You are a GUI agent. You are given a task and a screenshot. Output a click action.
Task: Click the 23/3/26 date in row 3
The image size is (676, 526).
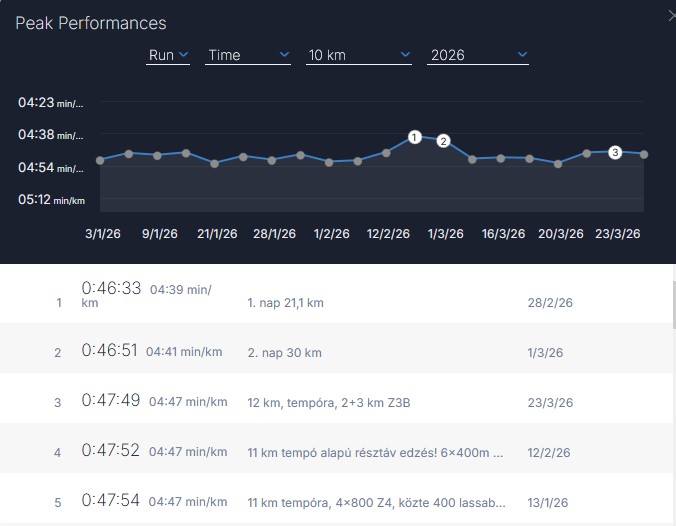tap(549, 402)
